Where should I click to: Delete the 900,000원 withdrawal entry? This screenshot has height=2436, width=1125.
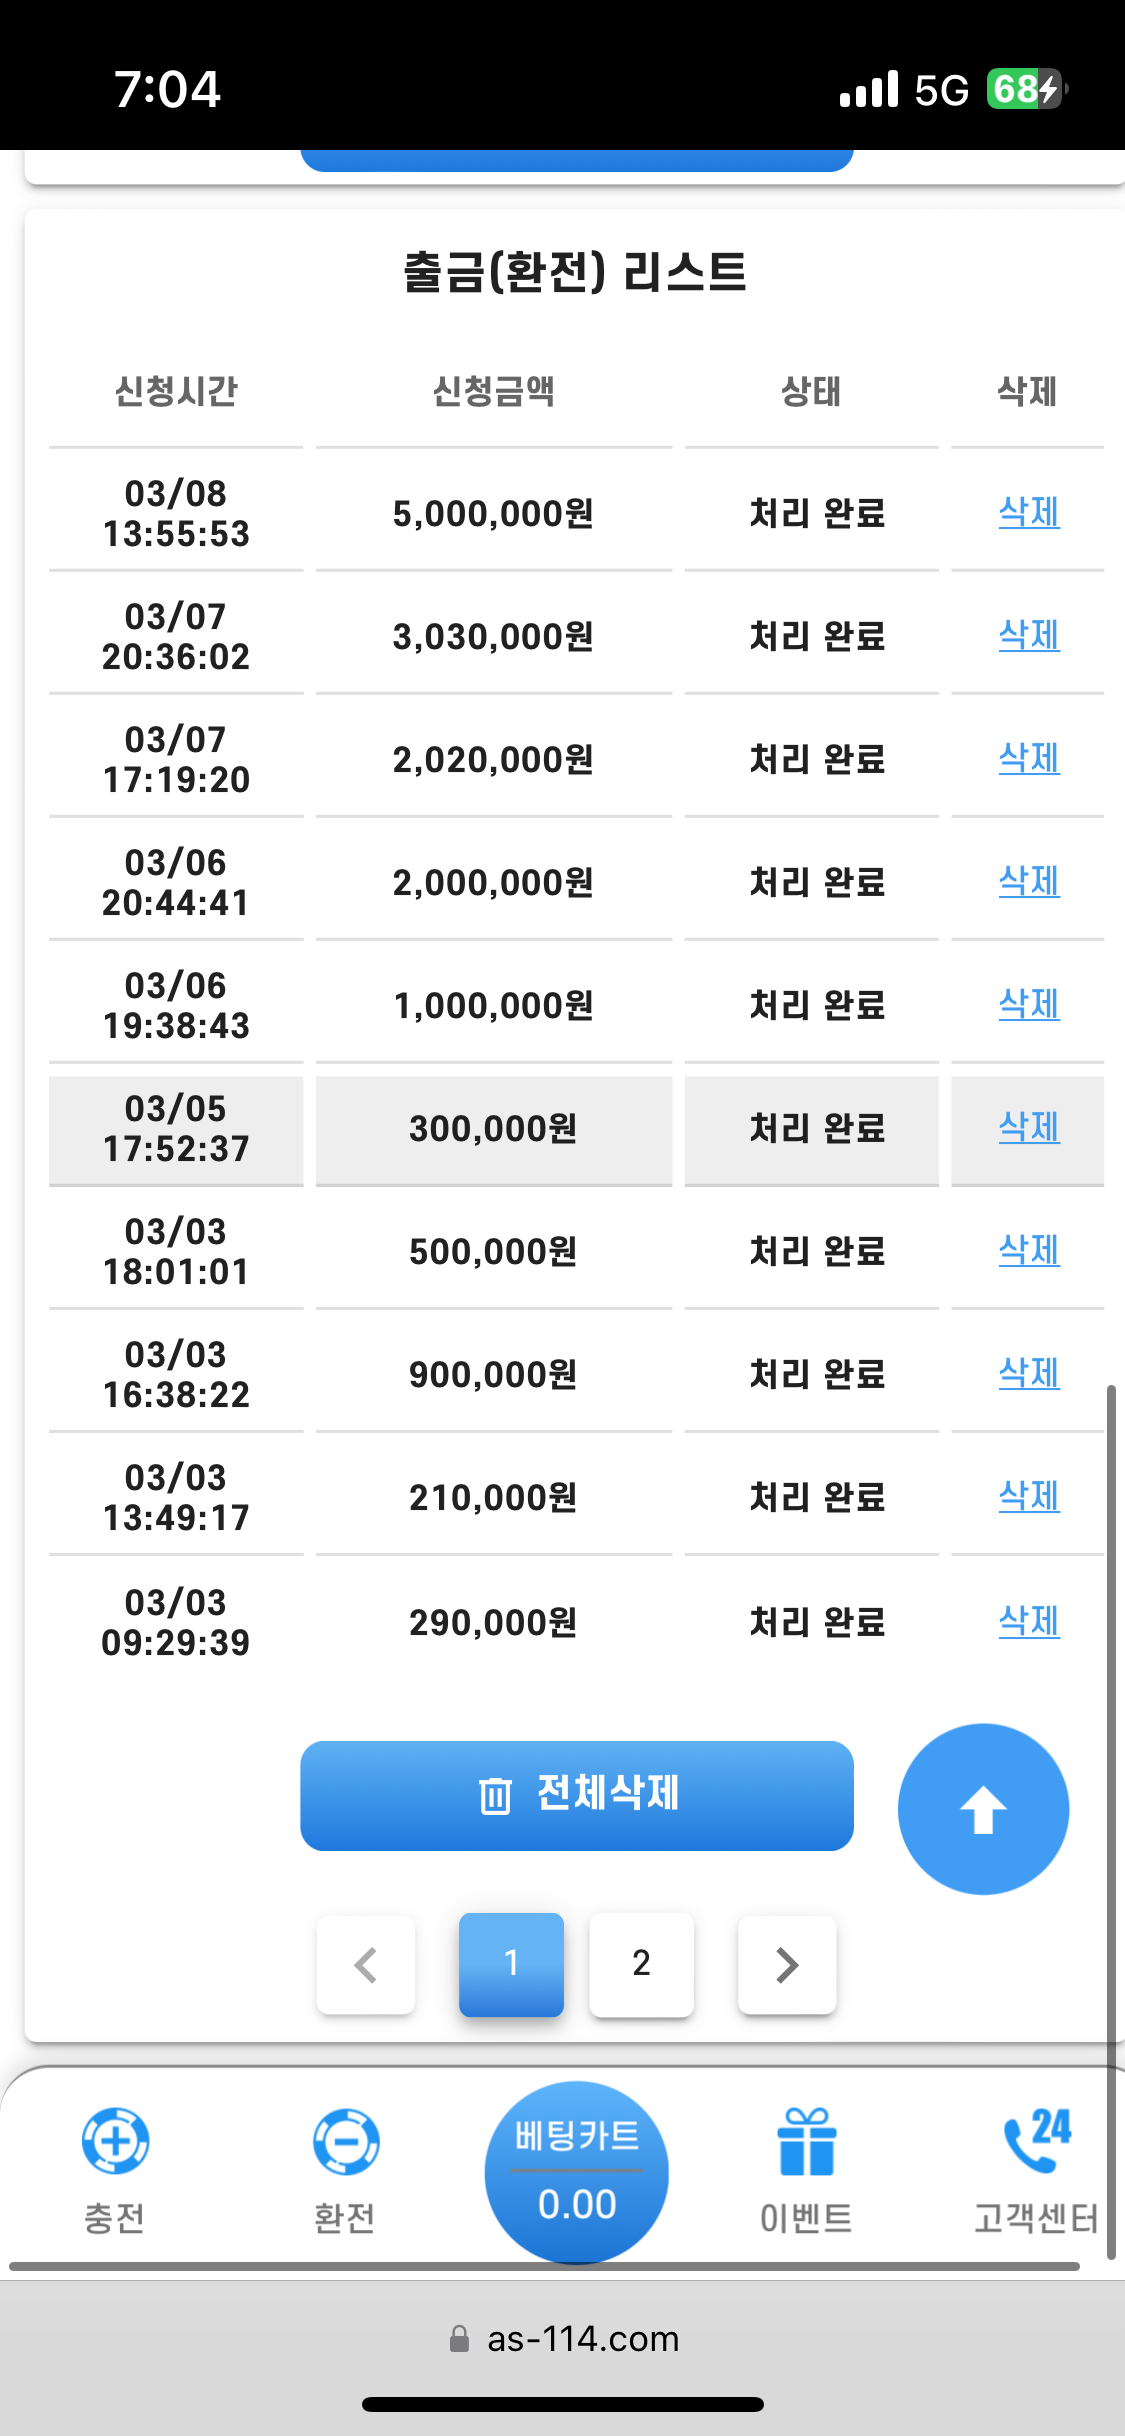tap(1029, 1373)
